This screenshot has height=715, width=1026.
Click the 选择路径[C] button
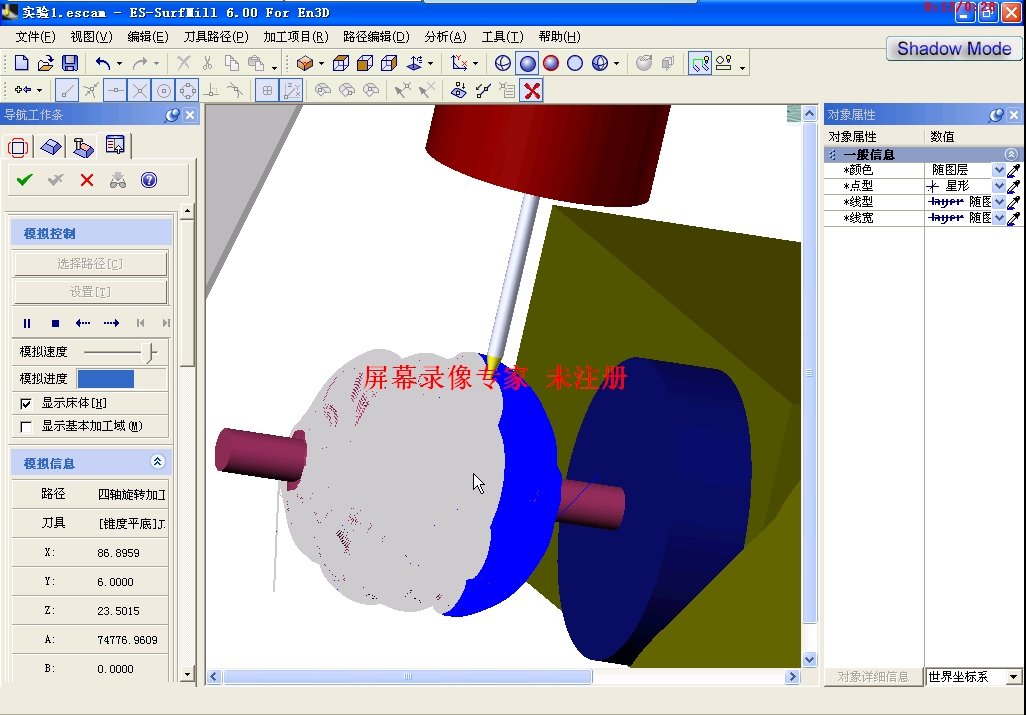[90, 264]
